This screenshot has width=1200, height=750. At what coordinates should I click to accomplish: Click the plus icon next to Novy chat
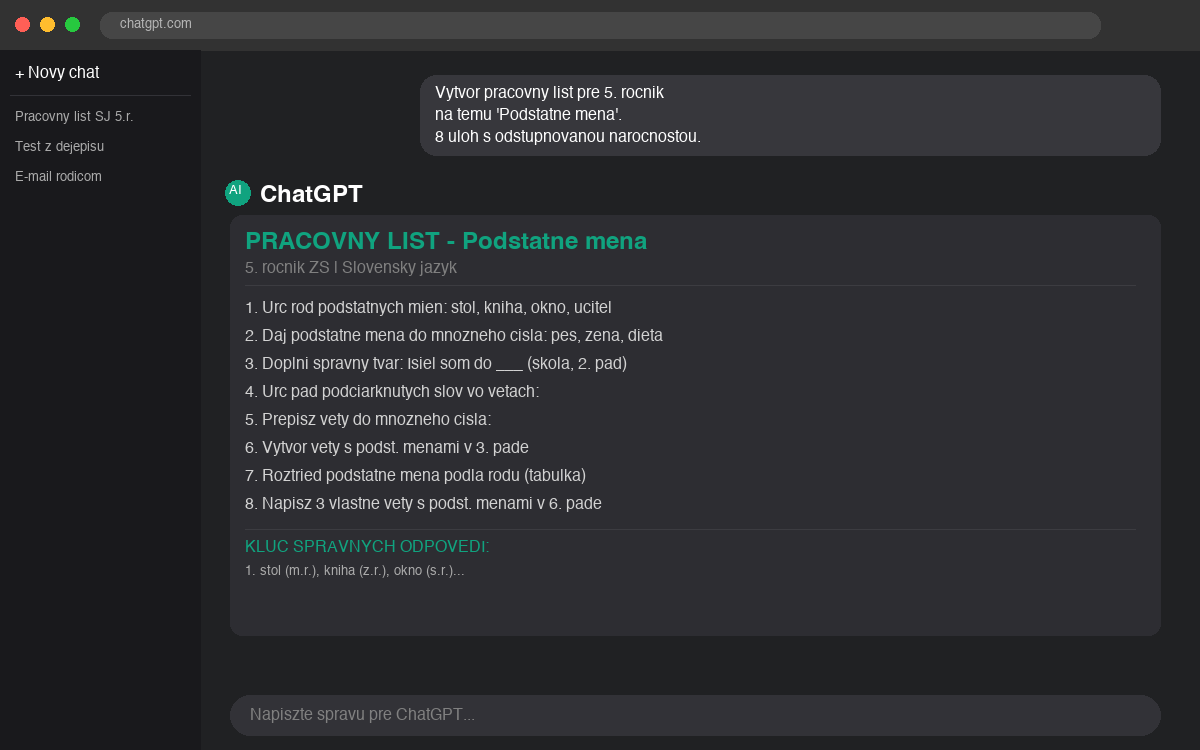(x=19, y=72)
